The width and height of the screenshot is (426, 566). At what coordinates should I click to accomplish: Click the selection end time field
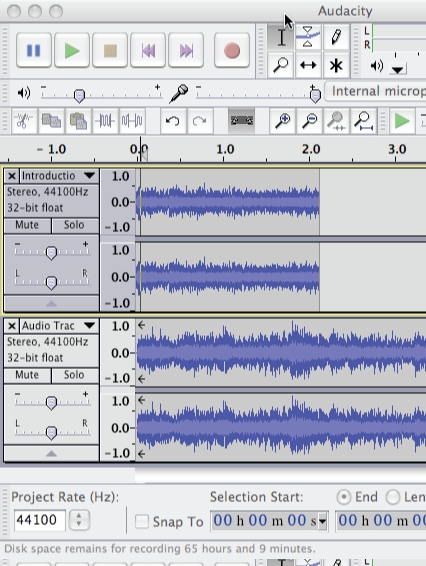pos(381,521)
